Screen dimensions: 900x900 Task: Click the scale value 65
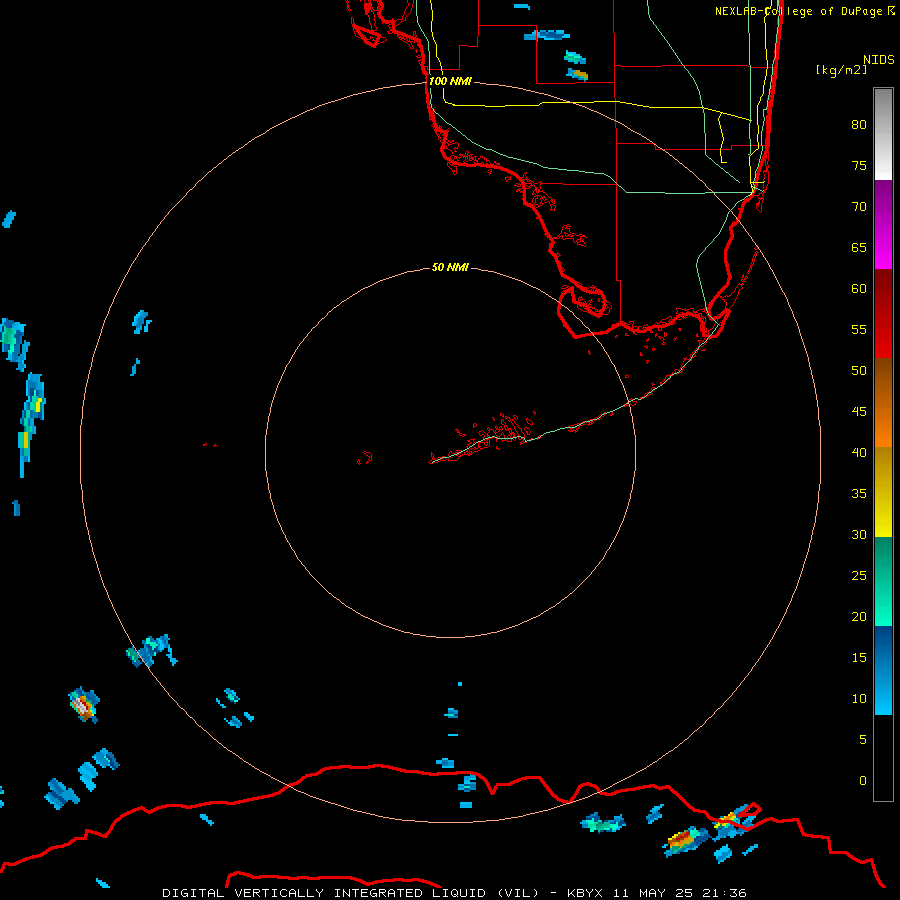(x=859, y=247)
